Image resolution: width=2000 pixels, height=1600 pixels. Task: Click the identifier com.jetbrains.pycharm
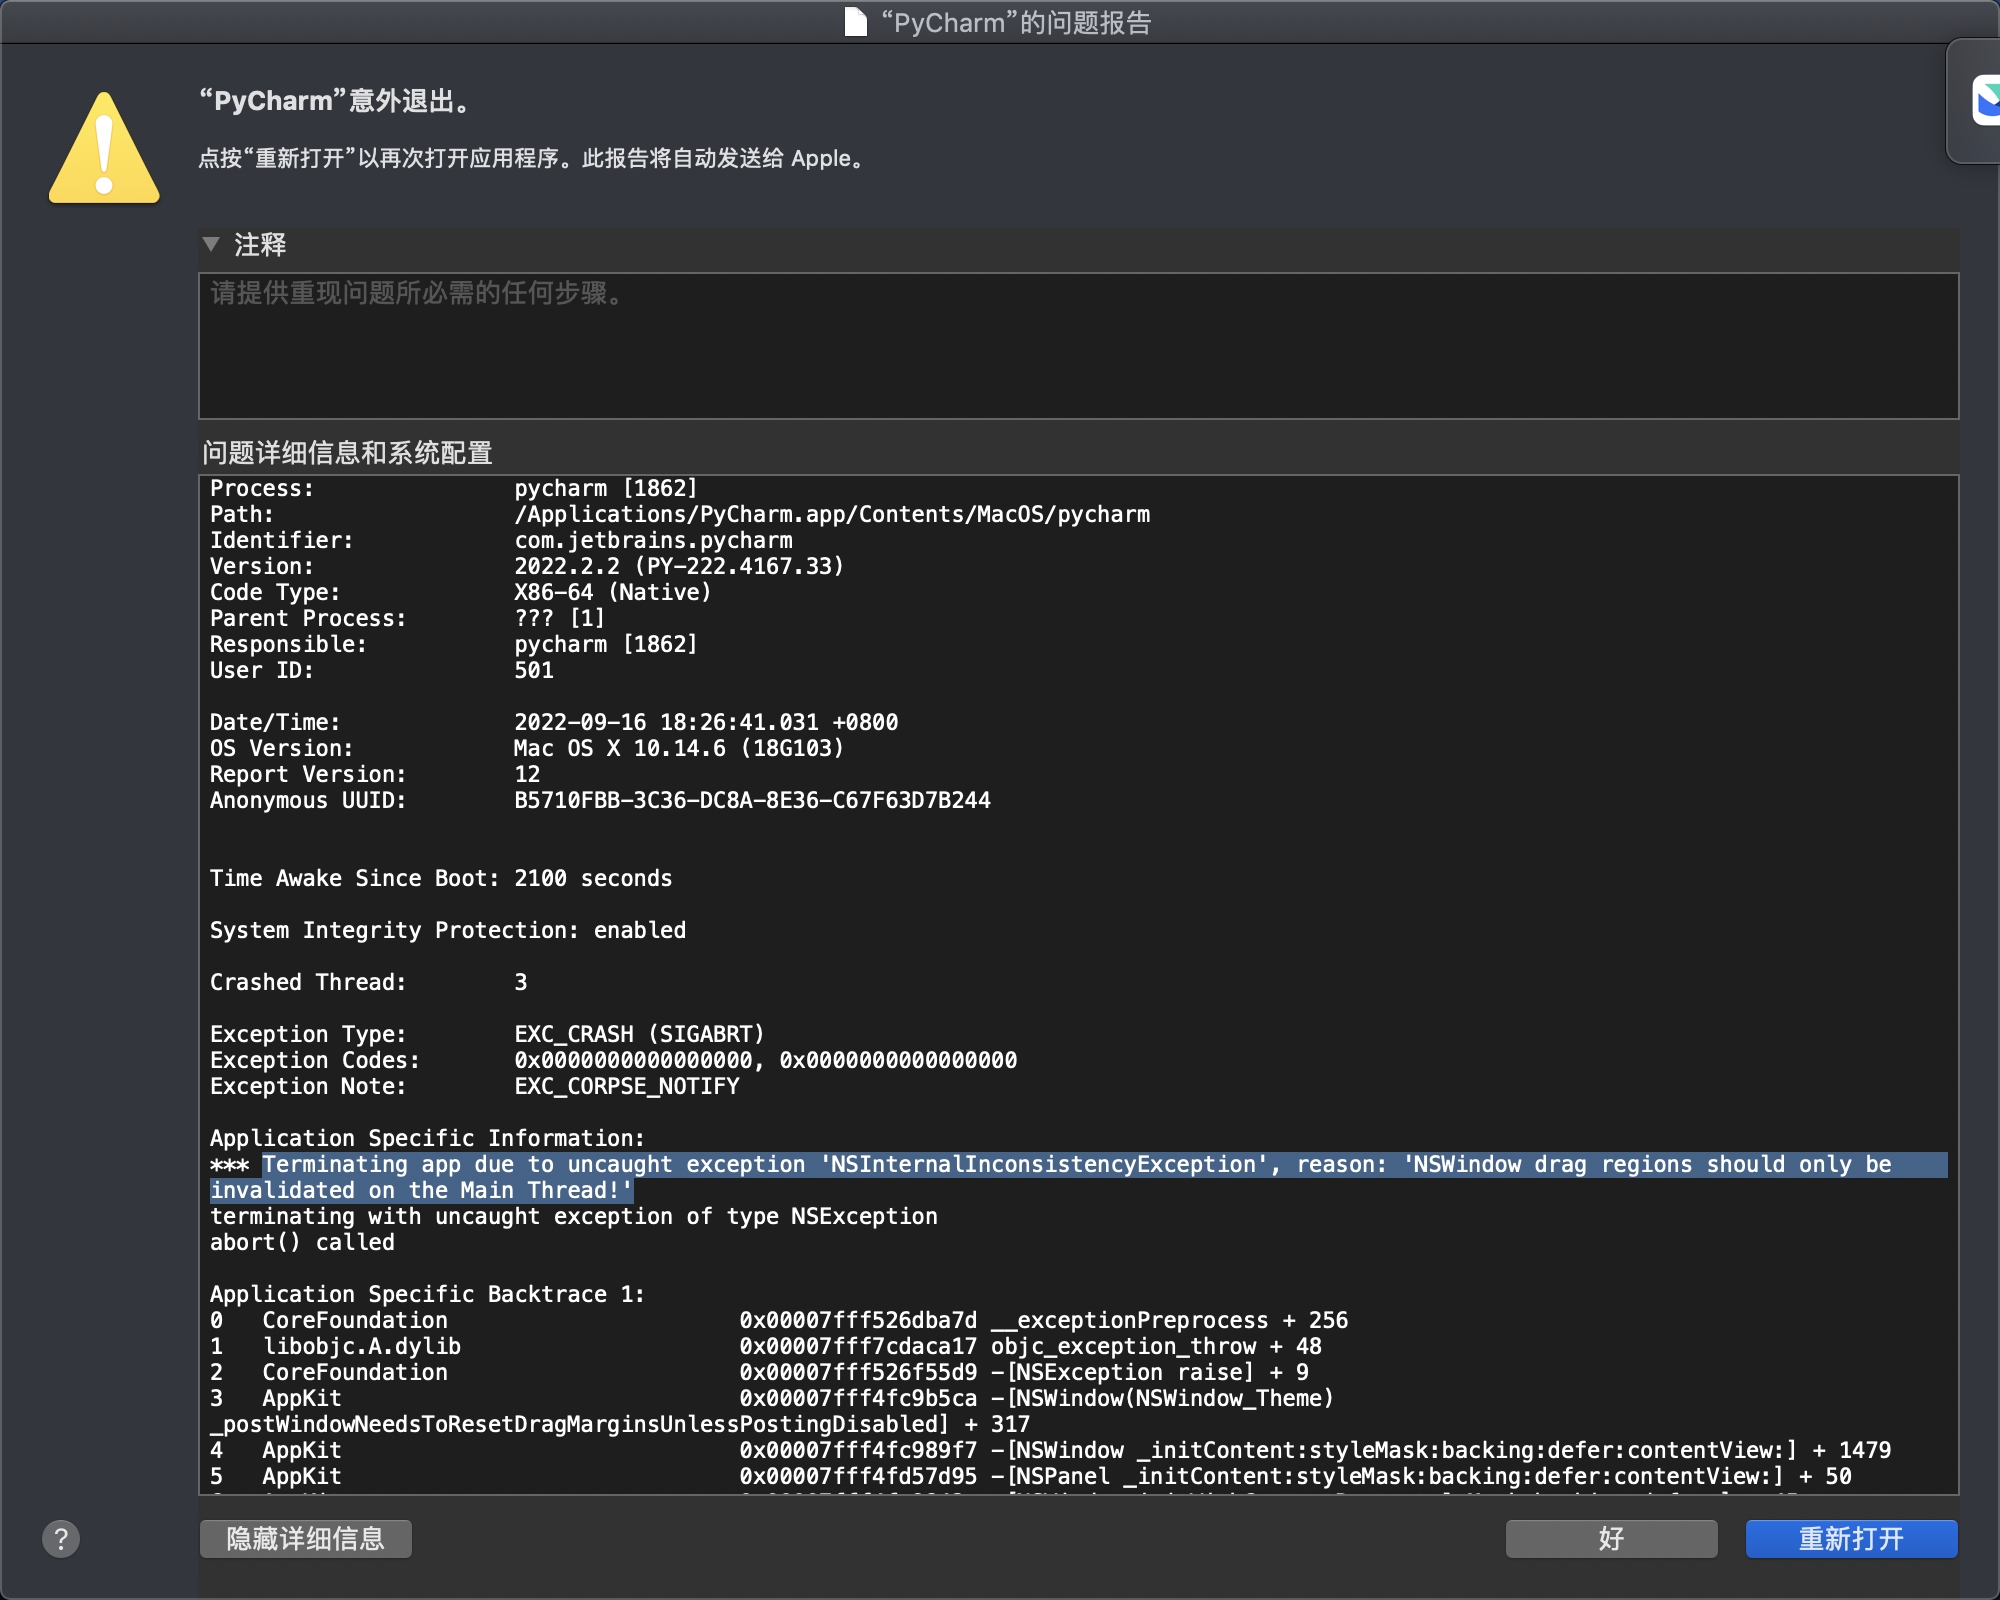[x=653, y=541]
